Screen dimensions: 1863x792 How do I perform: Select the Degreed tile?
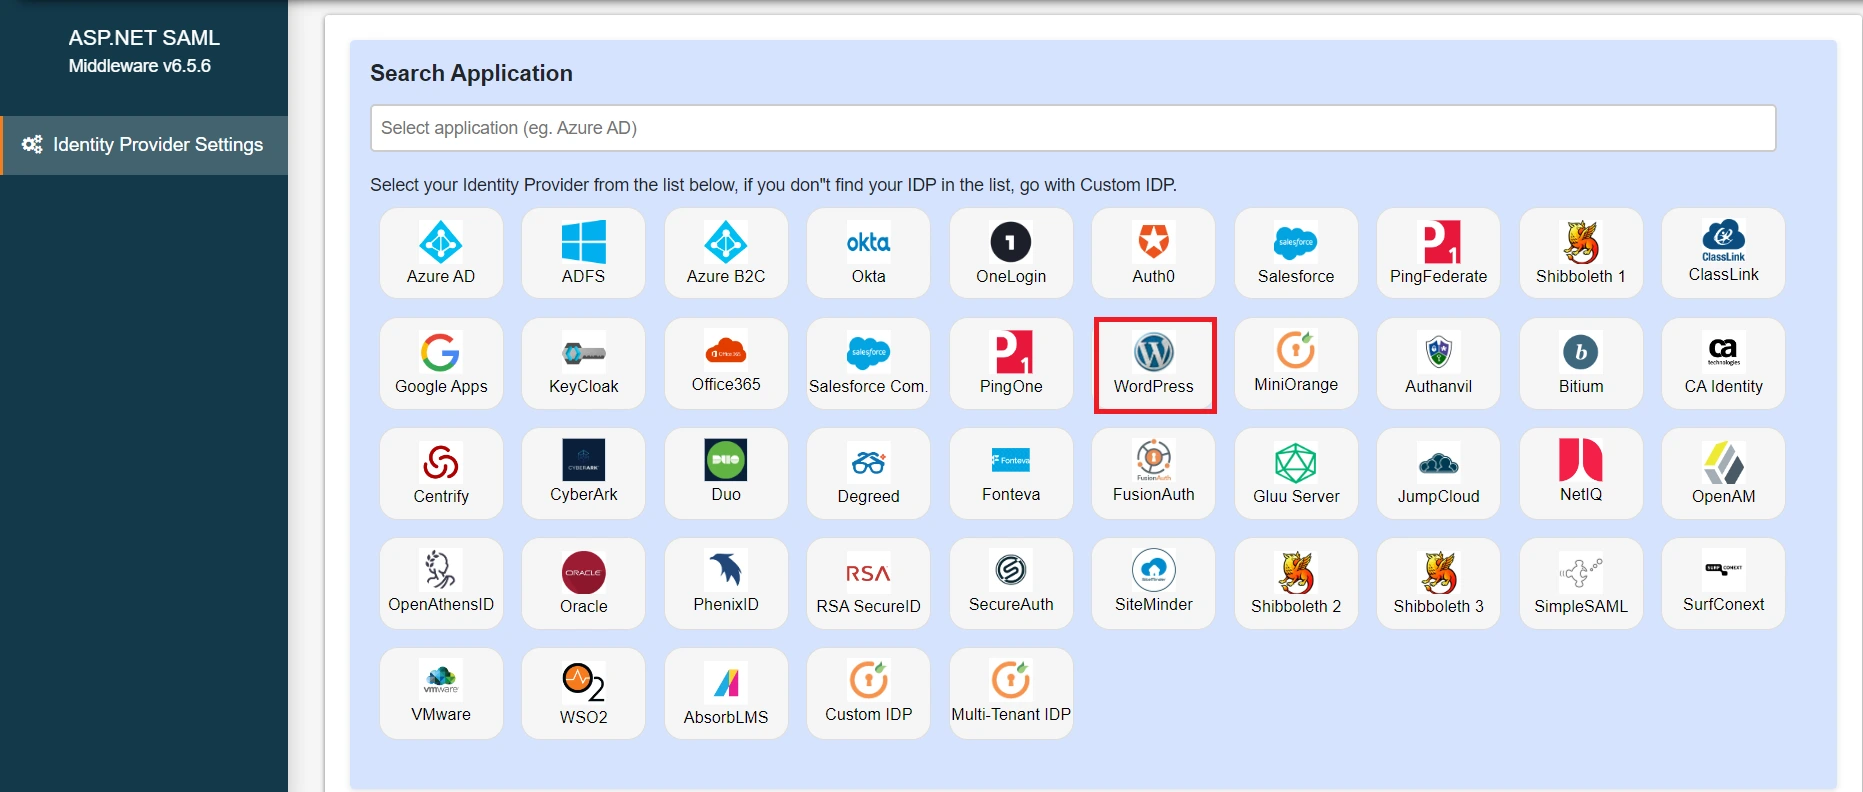(868, 473)
